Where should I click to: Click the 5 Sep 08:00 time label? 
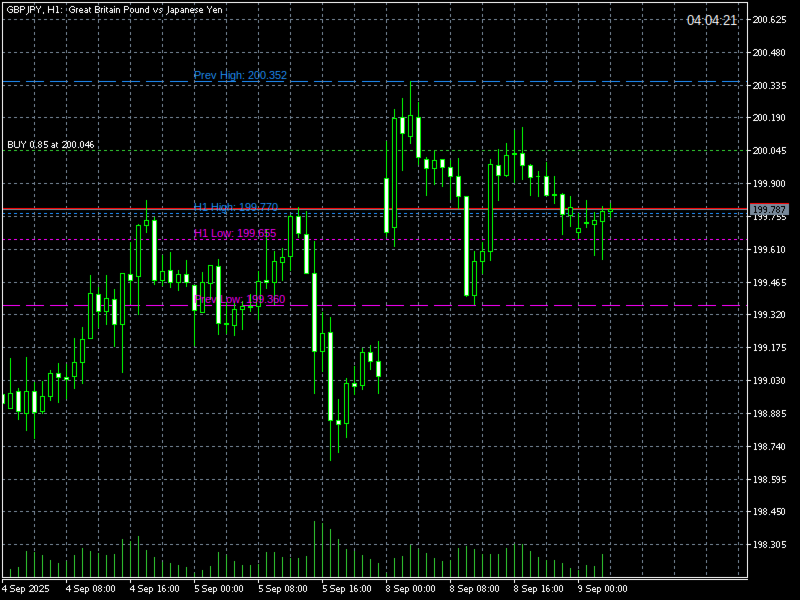point(283,589)
